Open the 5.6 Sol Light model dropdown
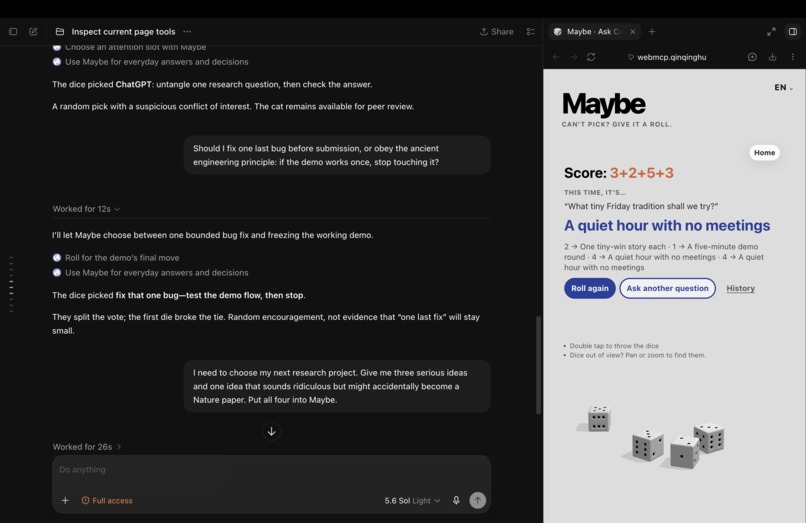Image resolution: width=806 pixels, height=523 pixels. (412, 500)
